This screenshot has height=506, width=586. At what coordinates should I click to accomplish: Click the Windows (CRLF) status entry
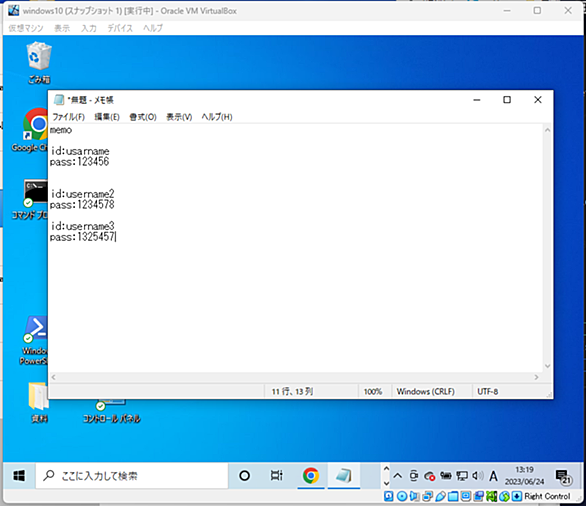click(x=425, y=391)
